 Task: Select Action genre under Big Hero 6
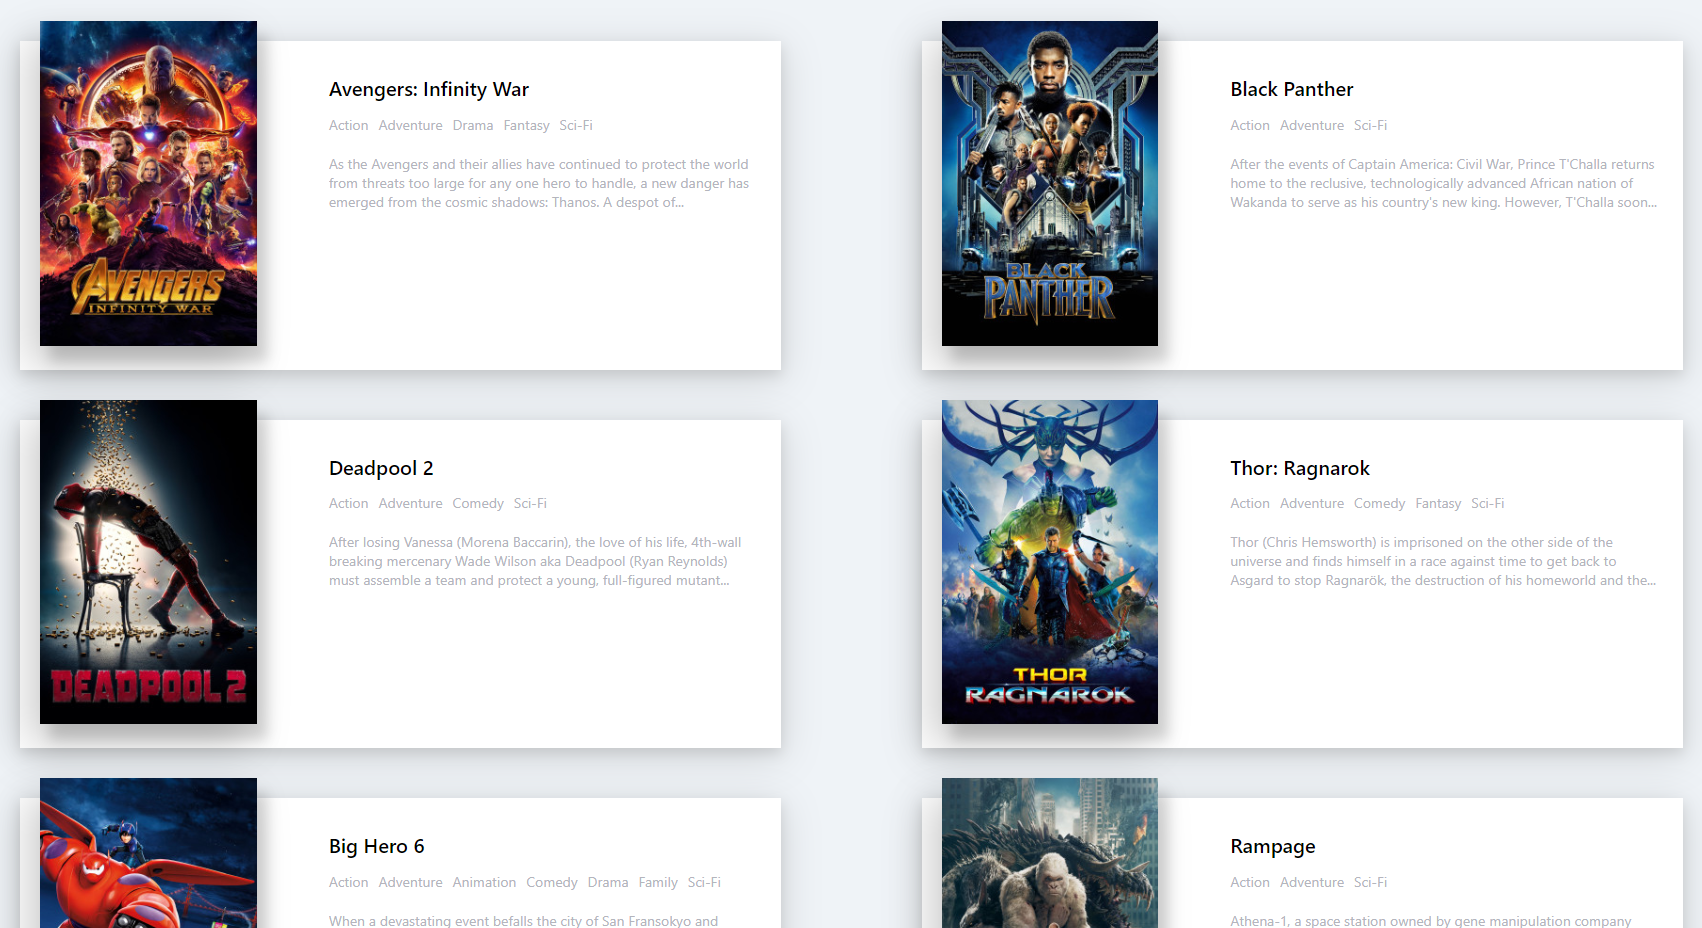point(349,882)
